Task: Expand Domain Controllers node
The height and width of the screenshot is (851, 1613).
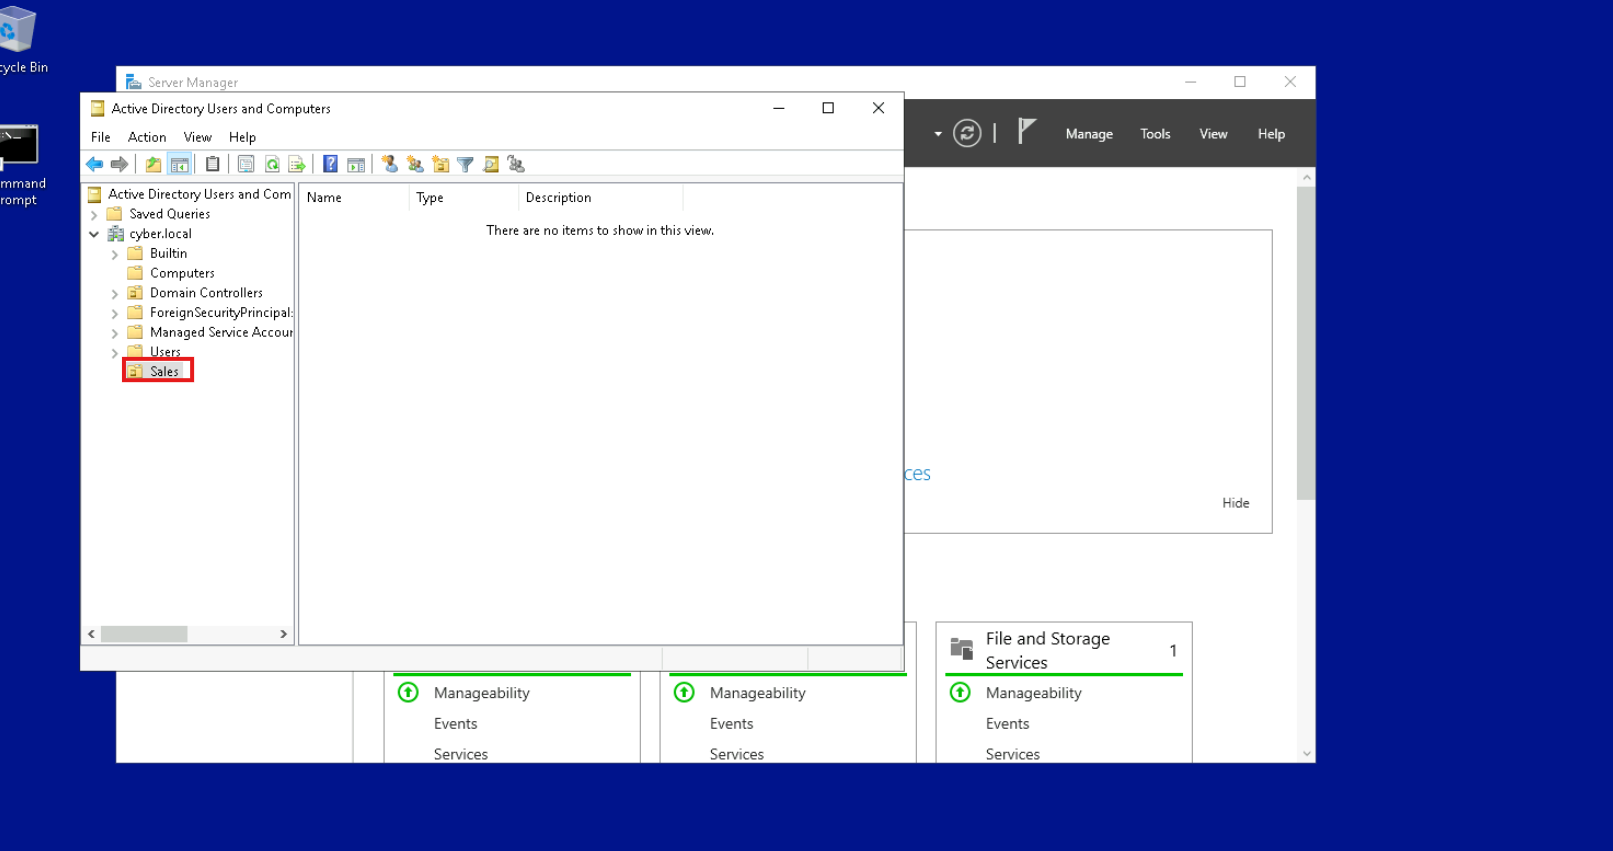Action: point(115,294)
